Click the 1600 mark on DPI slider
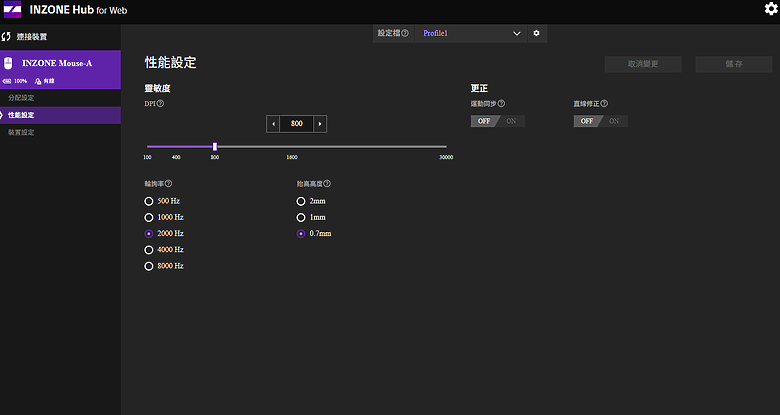The width and height of the screenshot is (780, 415). [292, 157]
